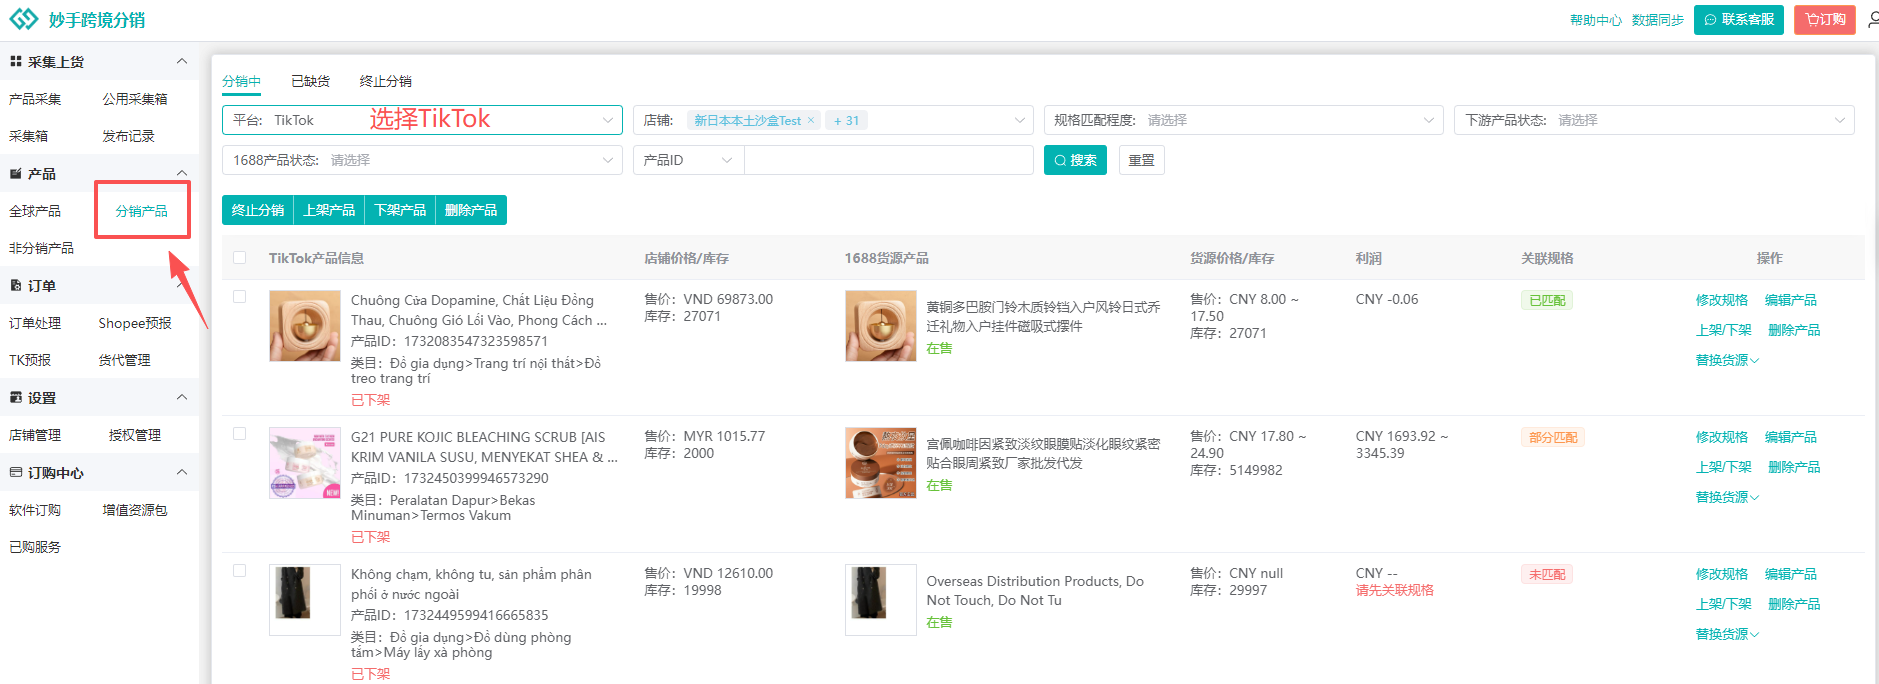1879x684 pixels.
Task: Open the 帮助中心 link
Action: point(1596,20)
